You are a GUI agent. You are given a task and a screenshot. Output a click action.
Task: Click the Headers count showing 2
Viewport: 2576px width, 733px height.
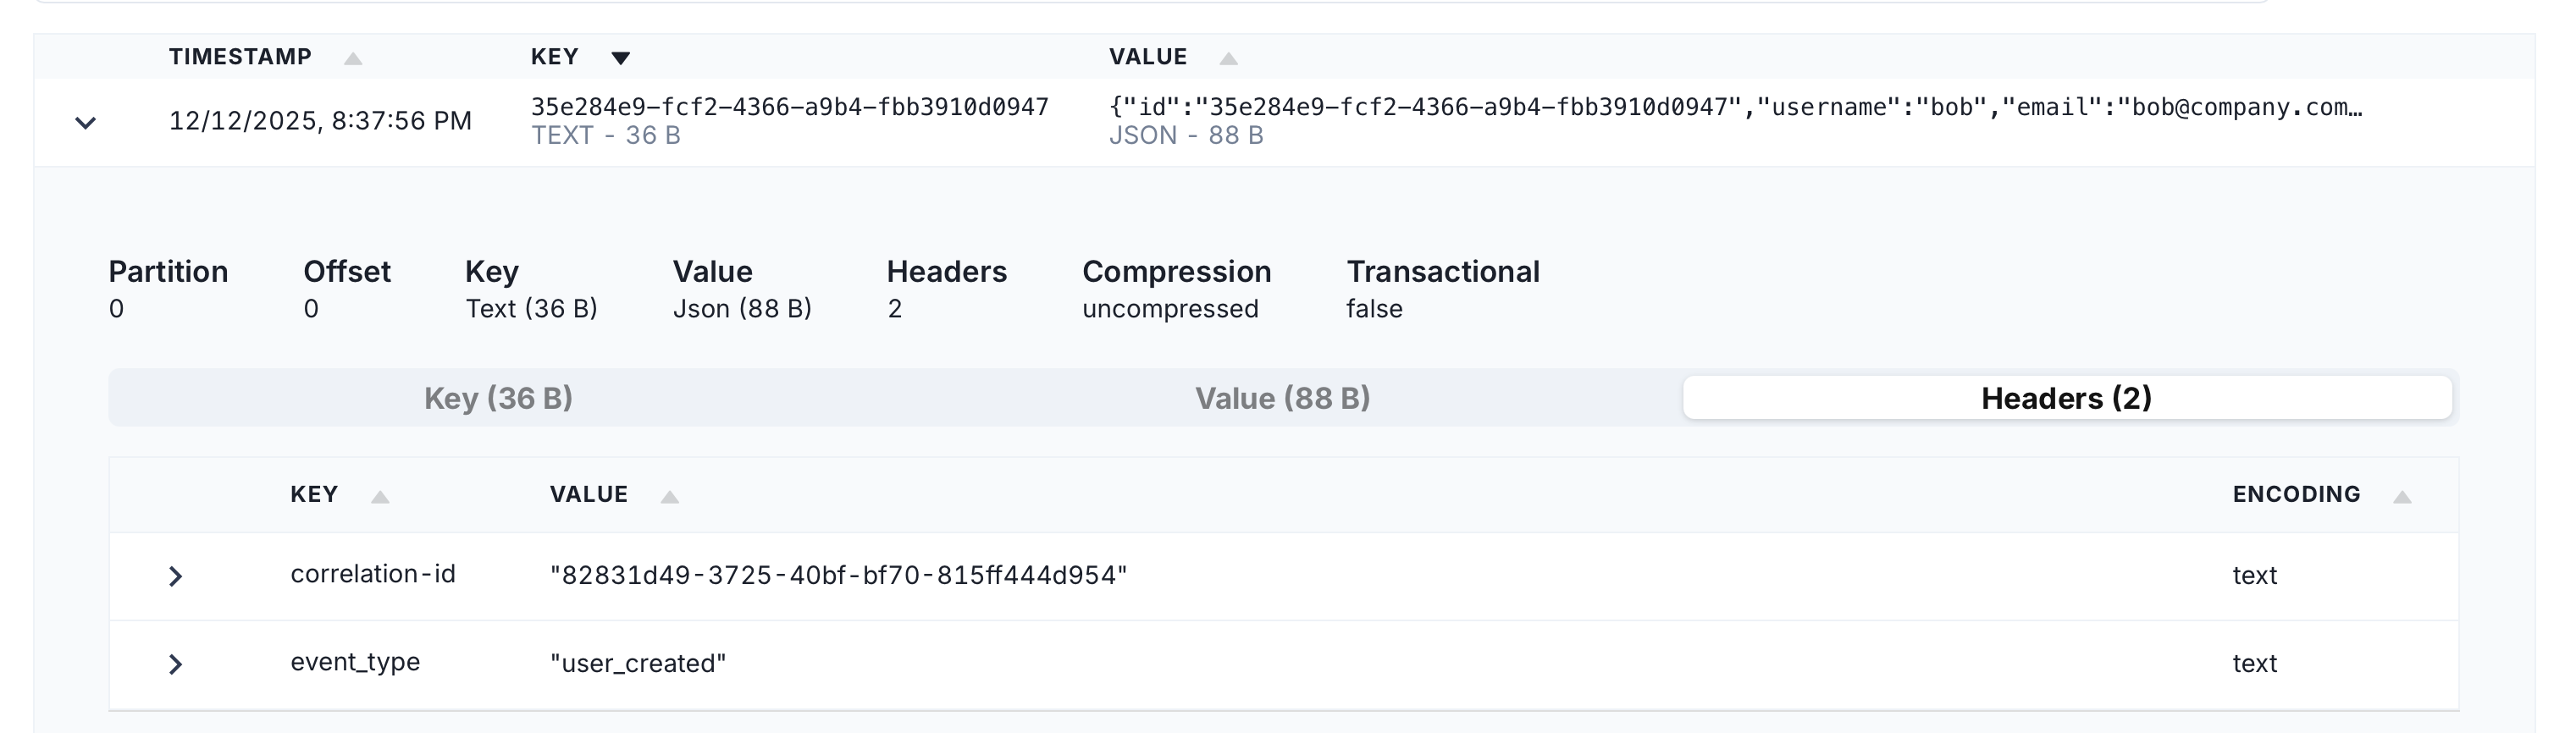coord(893,308)
